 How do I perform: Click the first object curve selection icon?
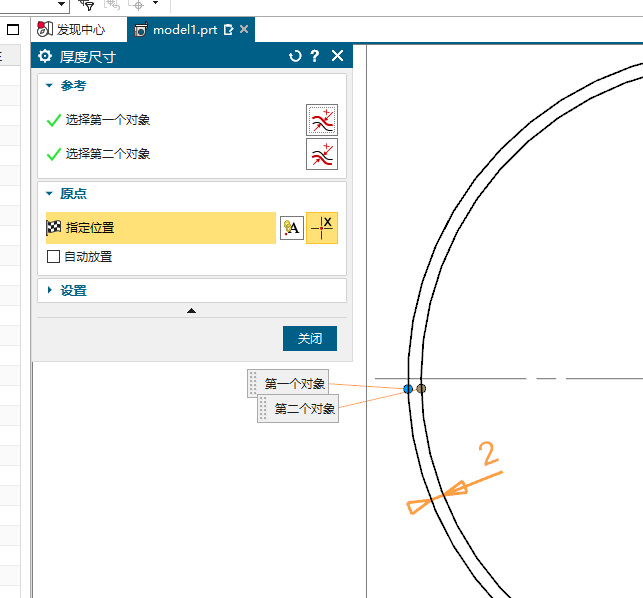point(321,120)
